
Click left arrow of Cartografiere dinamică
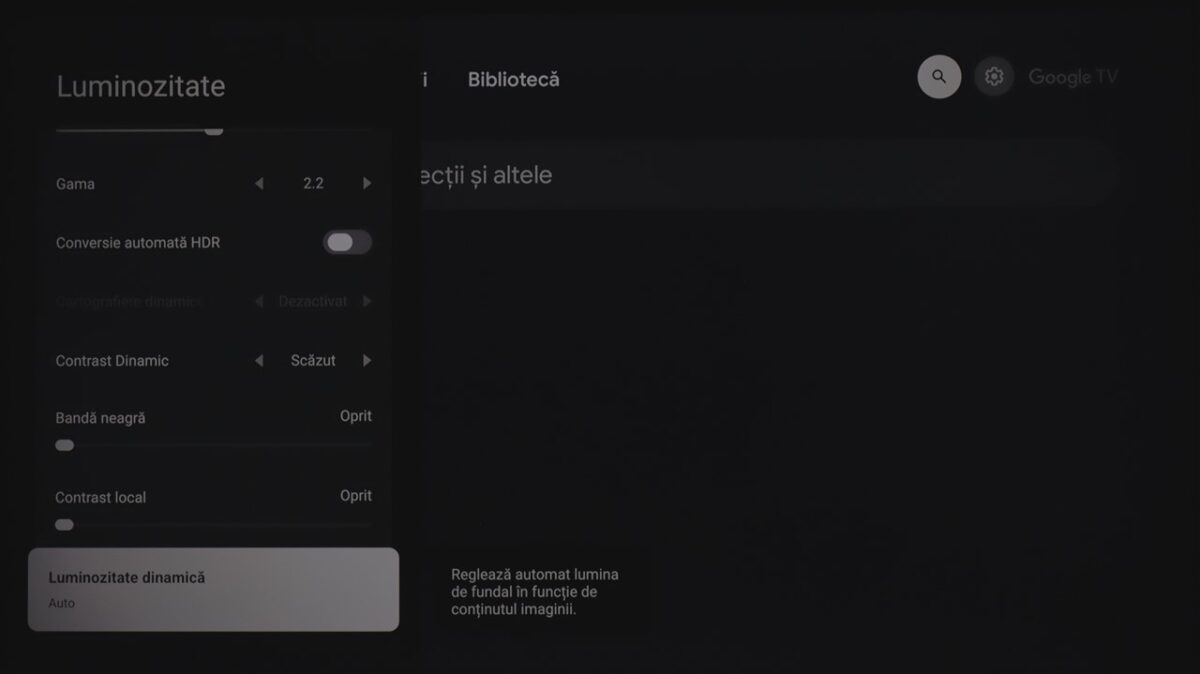[x=259, y=301]
